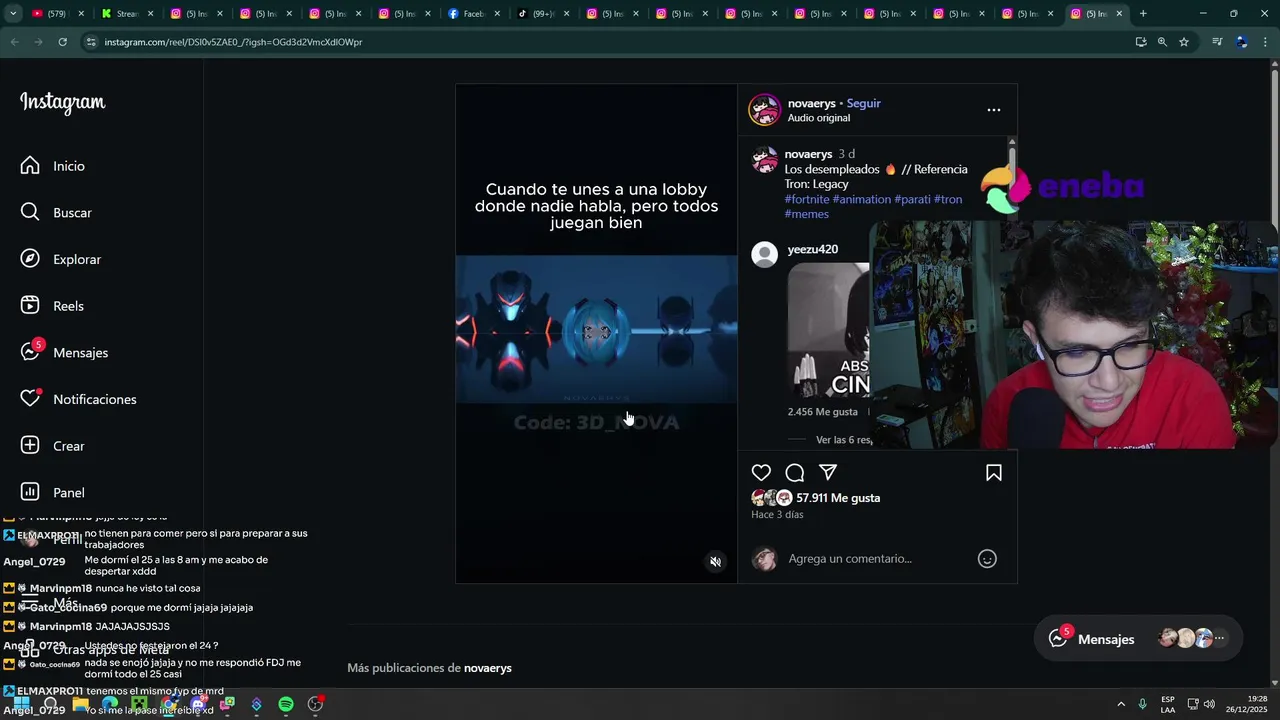Click the address bar URL
The height and width of the screenshot is (720, 1280).
[233, 42]
